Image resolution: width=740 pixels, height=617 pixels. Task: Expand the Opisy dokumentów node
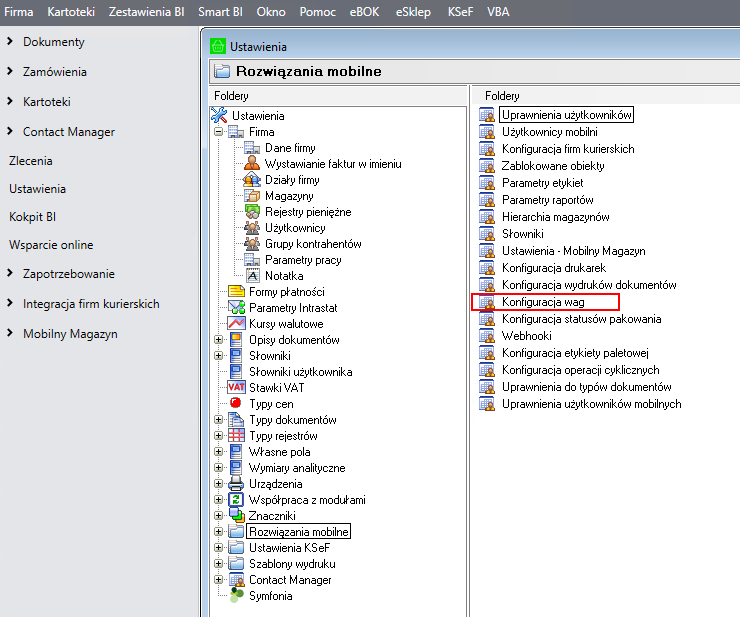point(219,340)
